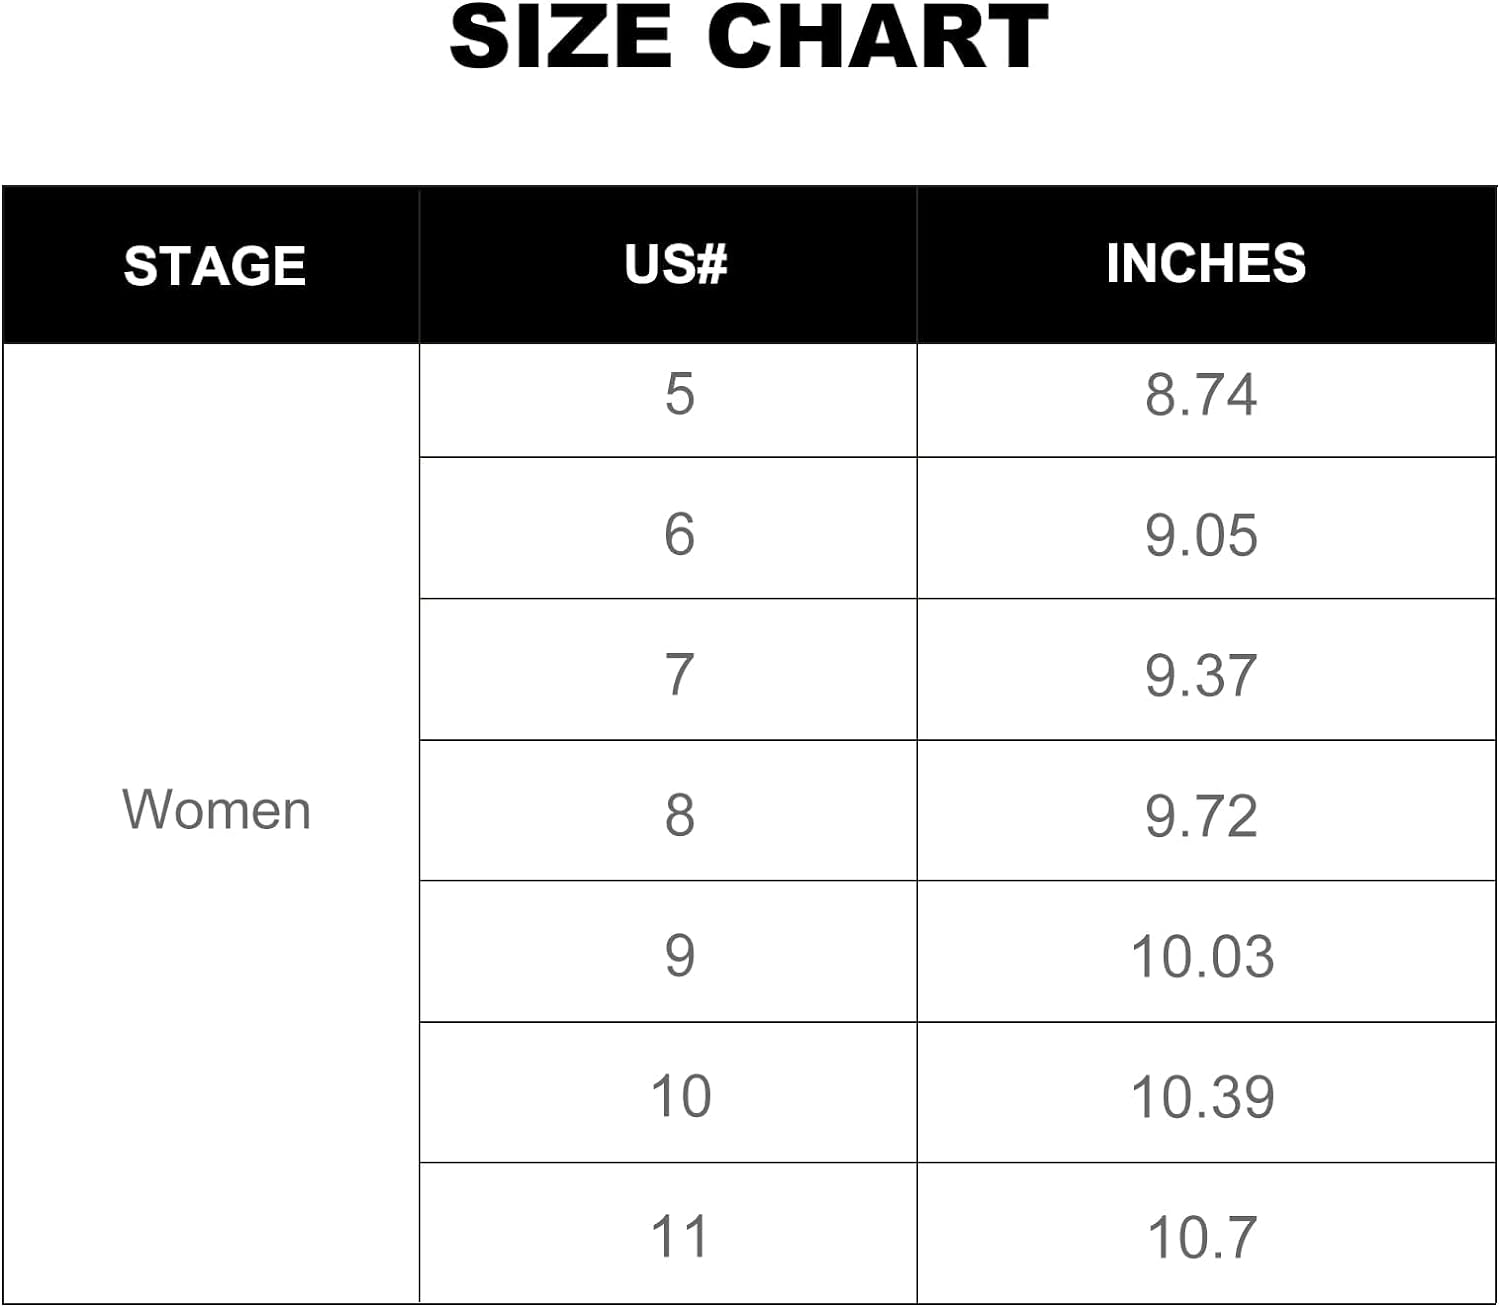Click US size 5 cell

click(x=668, y=401)
